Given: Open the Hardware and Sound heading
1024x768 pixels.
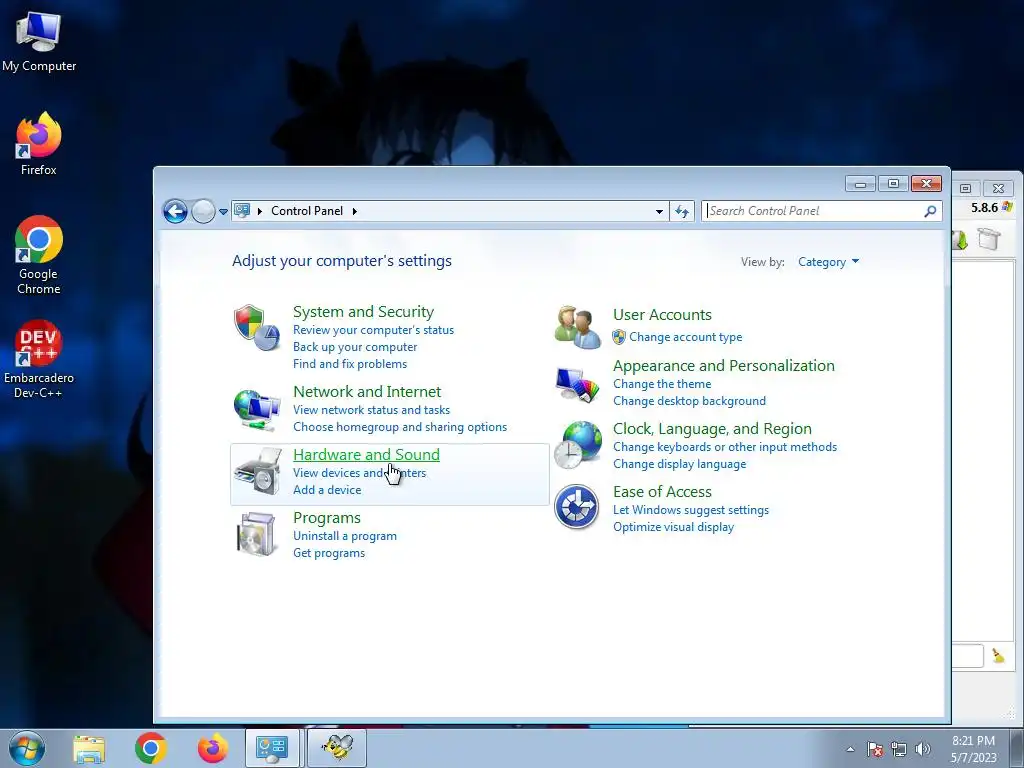Looking at the screenshot, I should (366, 455).
